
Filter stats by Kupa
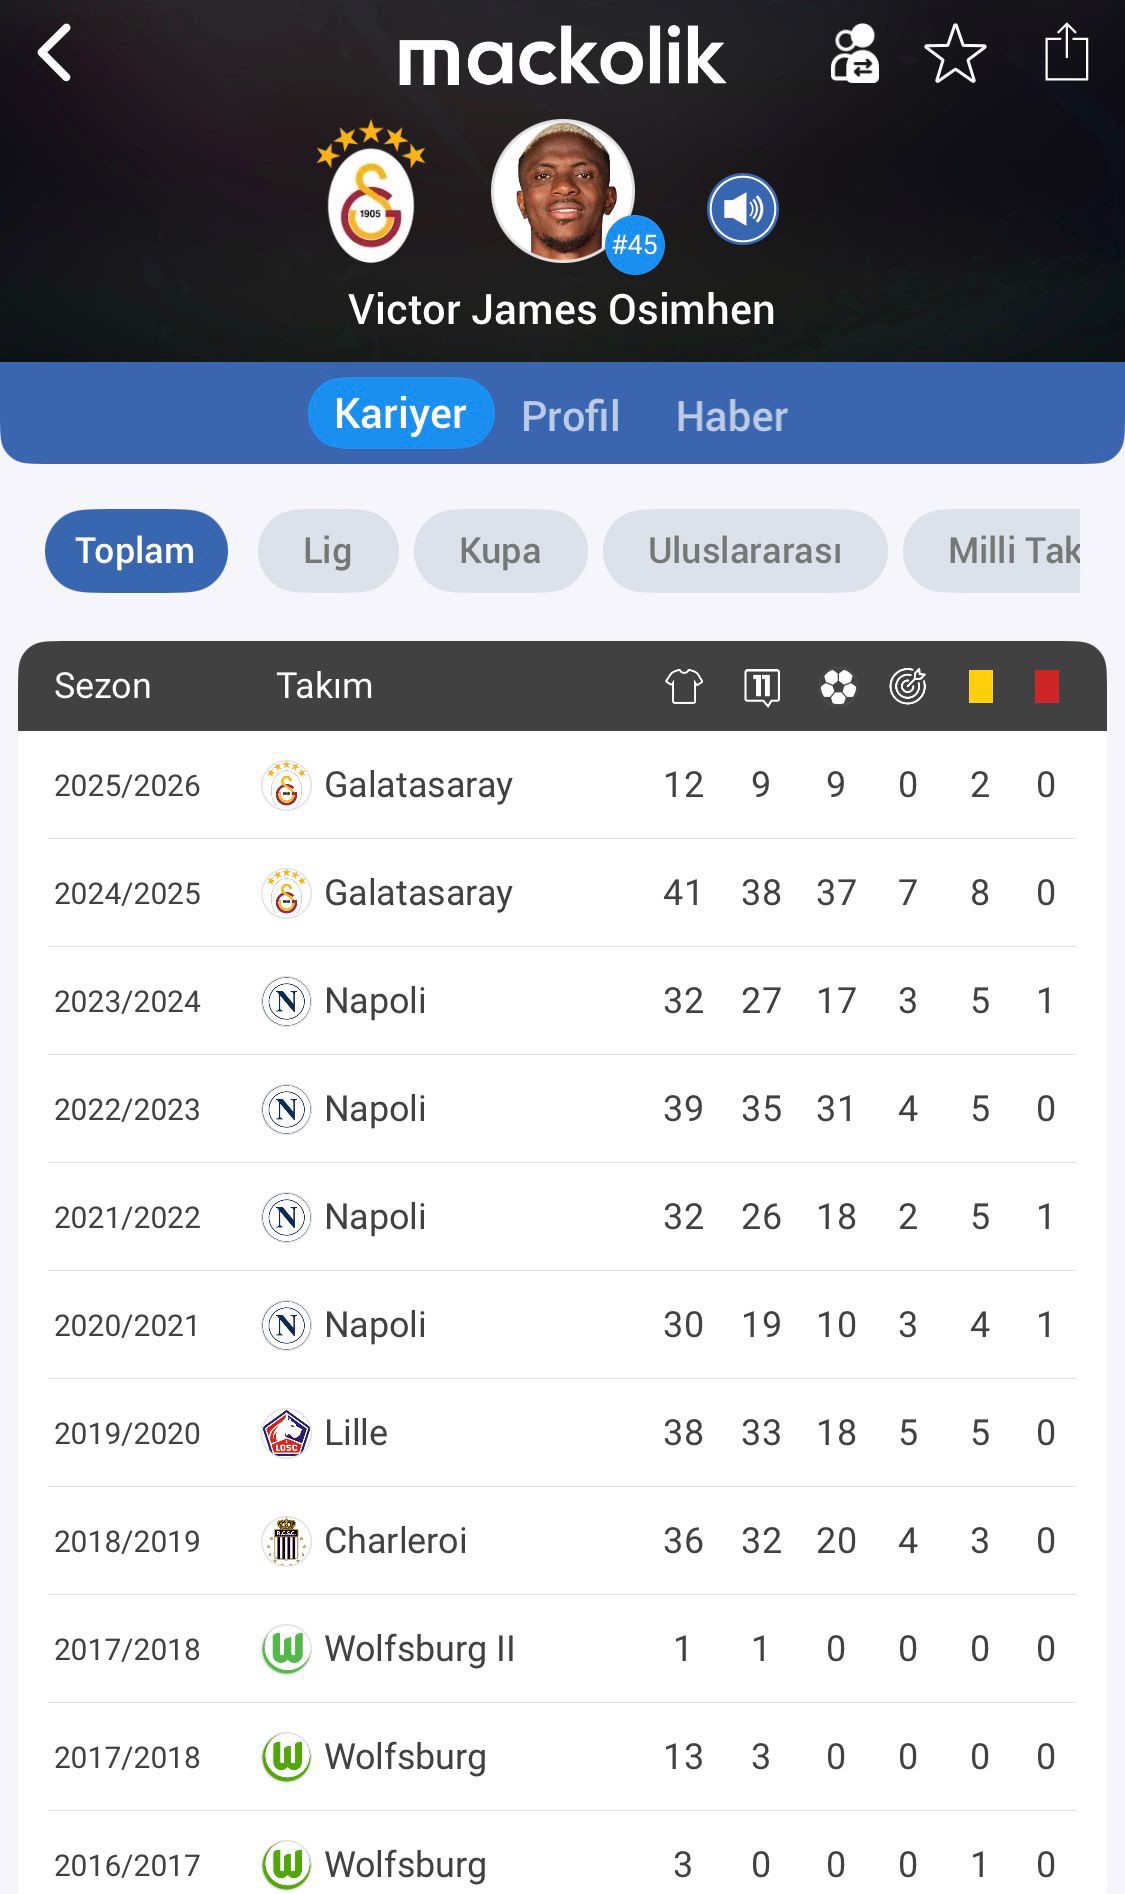point(500,551)
